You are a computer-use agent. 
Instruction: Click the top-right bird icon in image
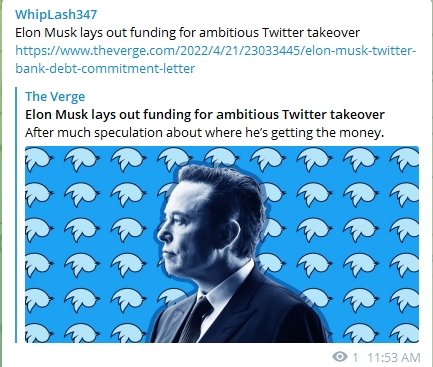pos(405,159)
